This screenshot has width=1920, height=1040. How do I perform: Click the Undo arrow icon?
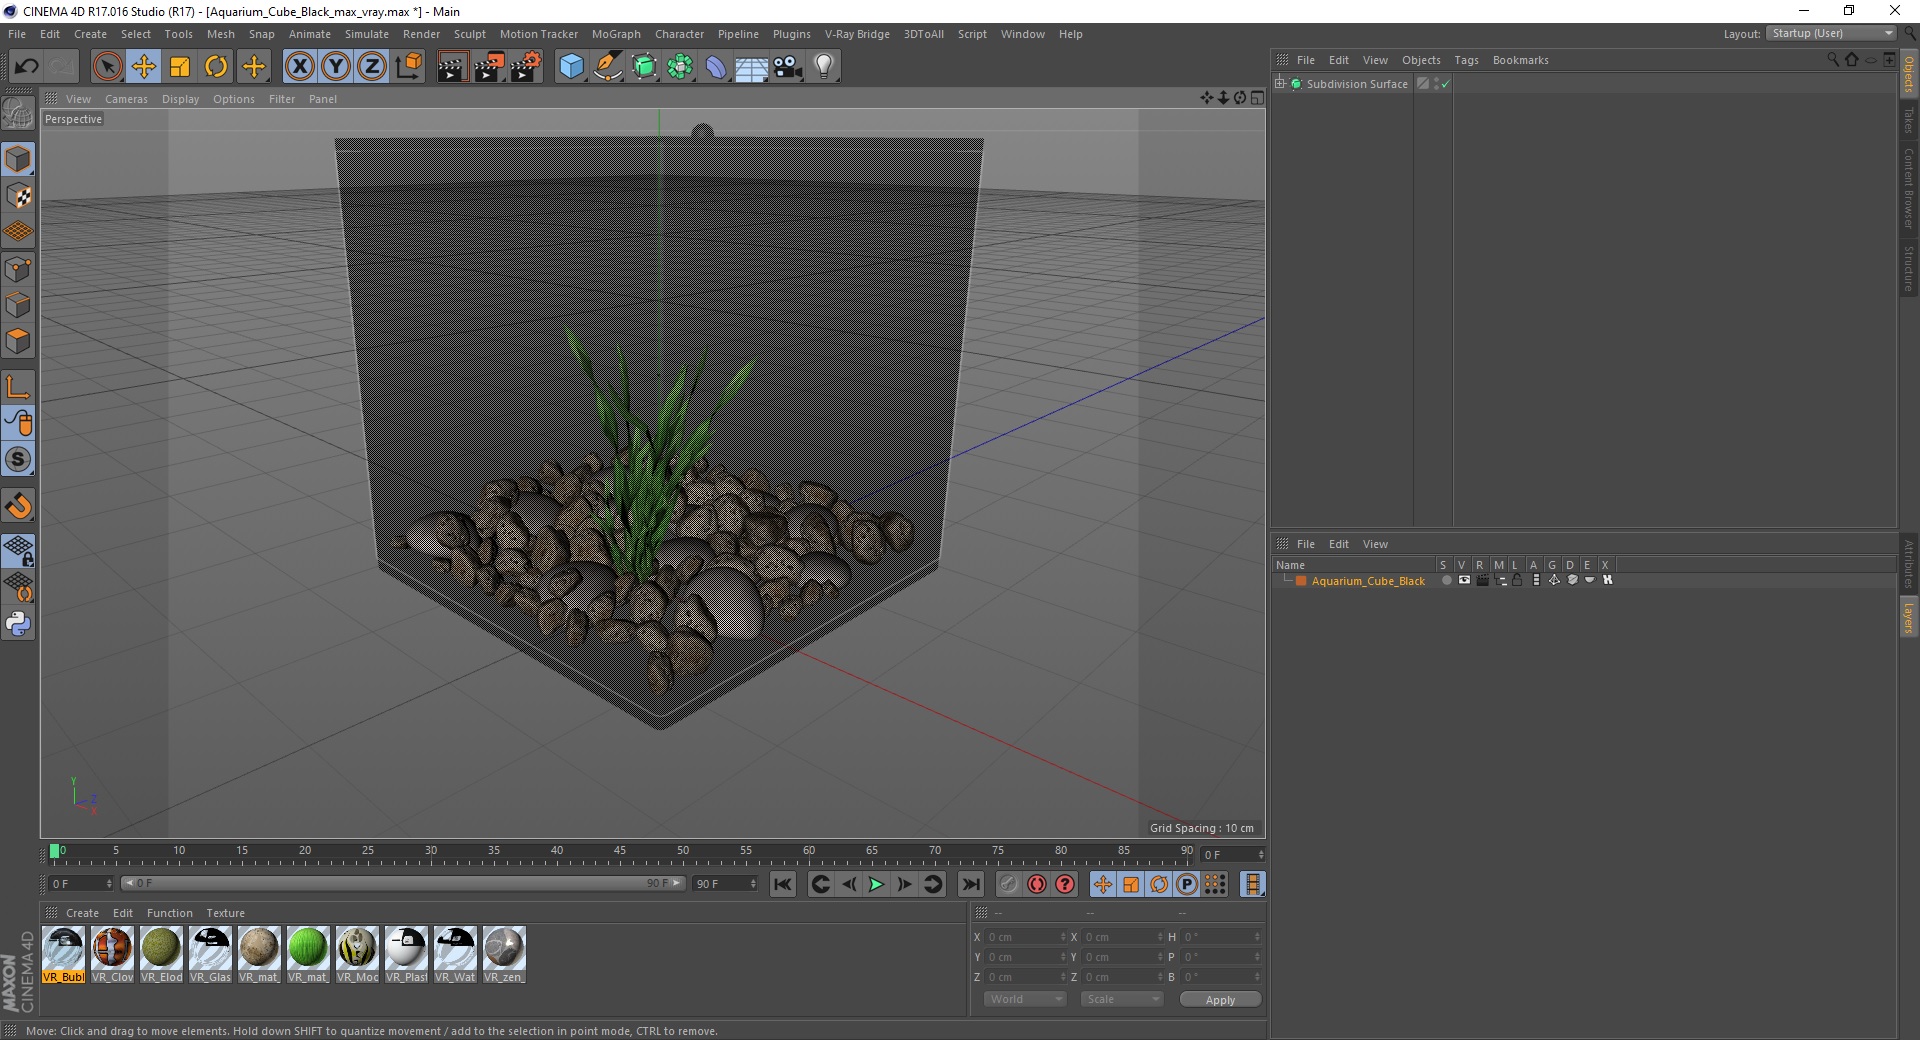pos(26,67)
